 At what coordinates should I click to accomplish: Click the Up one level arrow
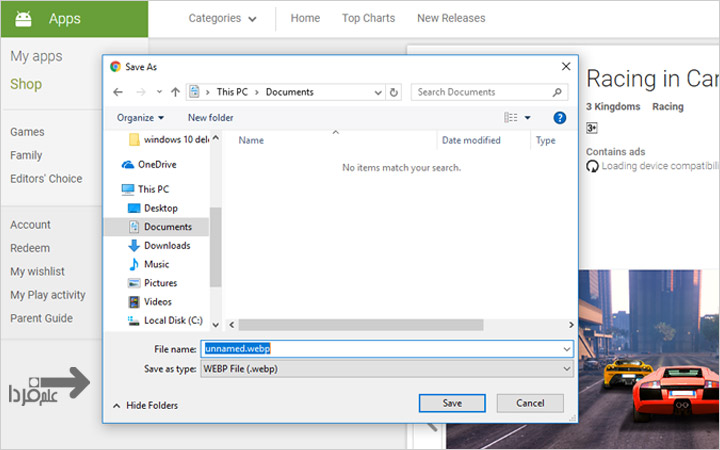pyautogui.click(x=176, y=92)
